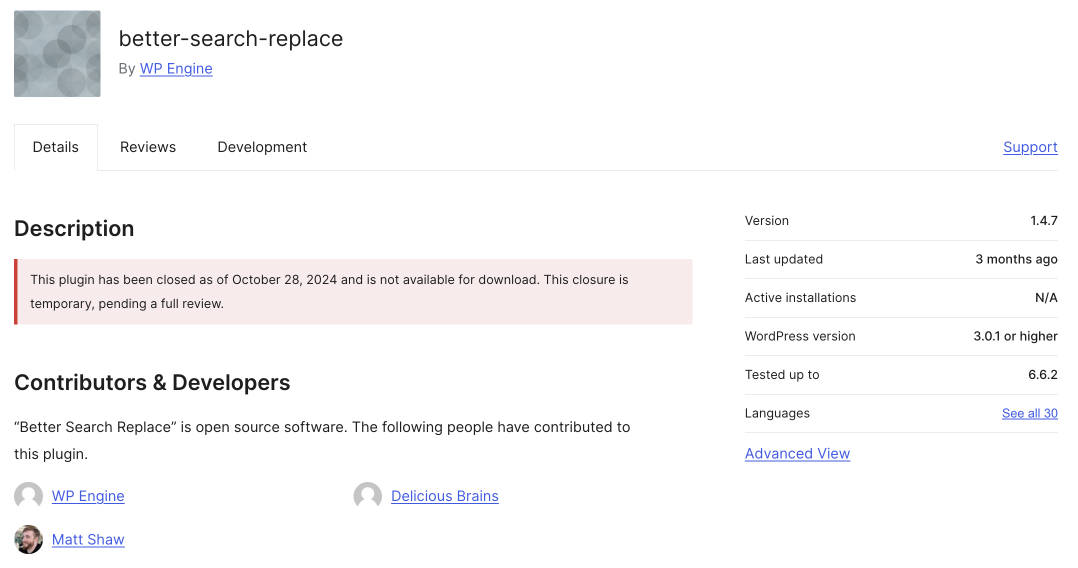The height and width of the screenshot is (568, 1078).
Task: Click the Tested up to 6.6.2 value
Action: point(1041,375)
